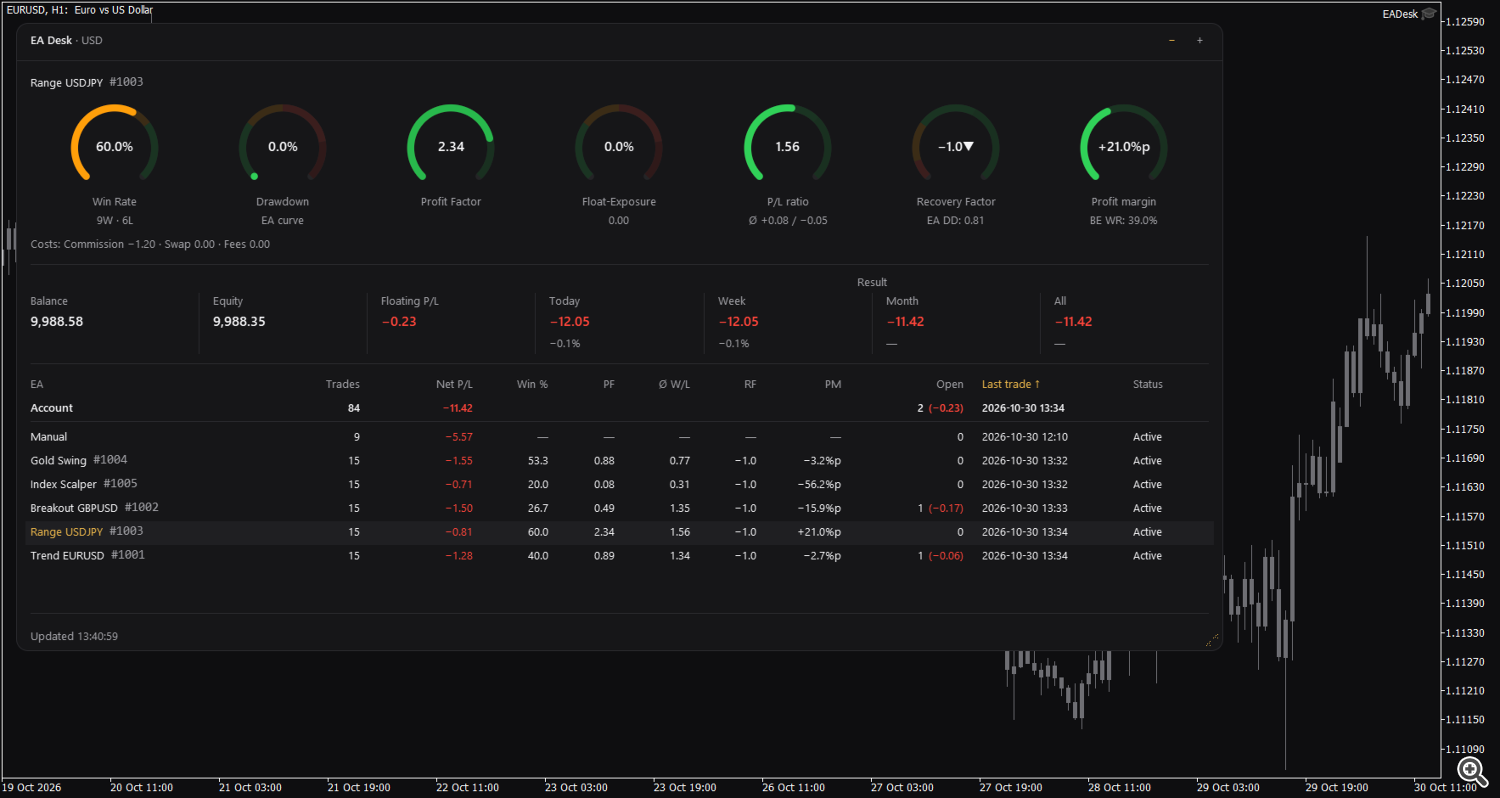
Task: Click the Month result value −11.42
Action: pyautogui.click(x=905, y=322)
